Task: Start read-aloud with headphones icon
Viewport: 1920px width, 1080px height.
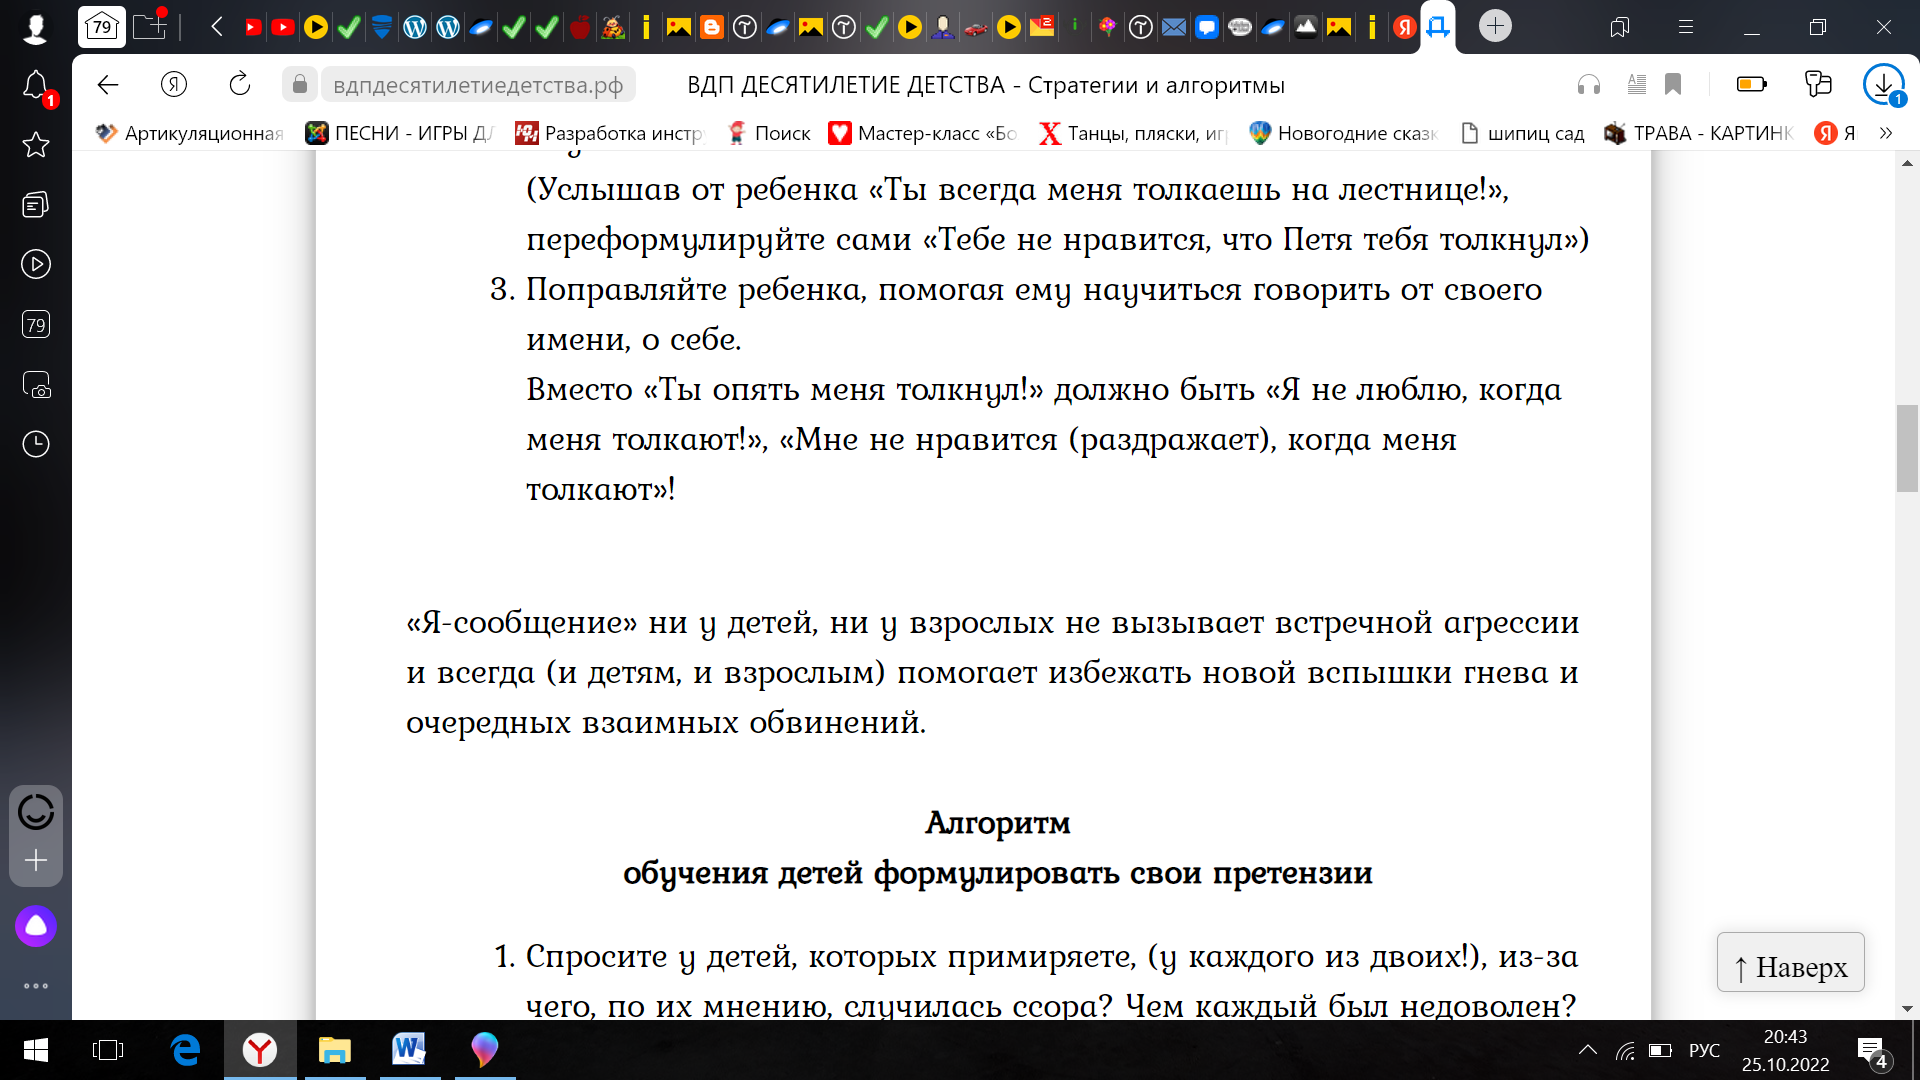Action: click(1589, 85)
